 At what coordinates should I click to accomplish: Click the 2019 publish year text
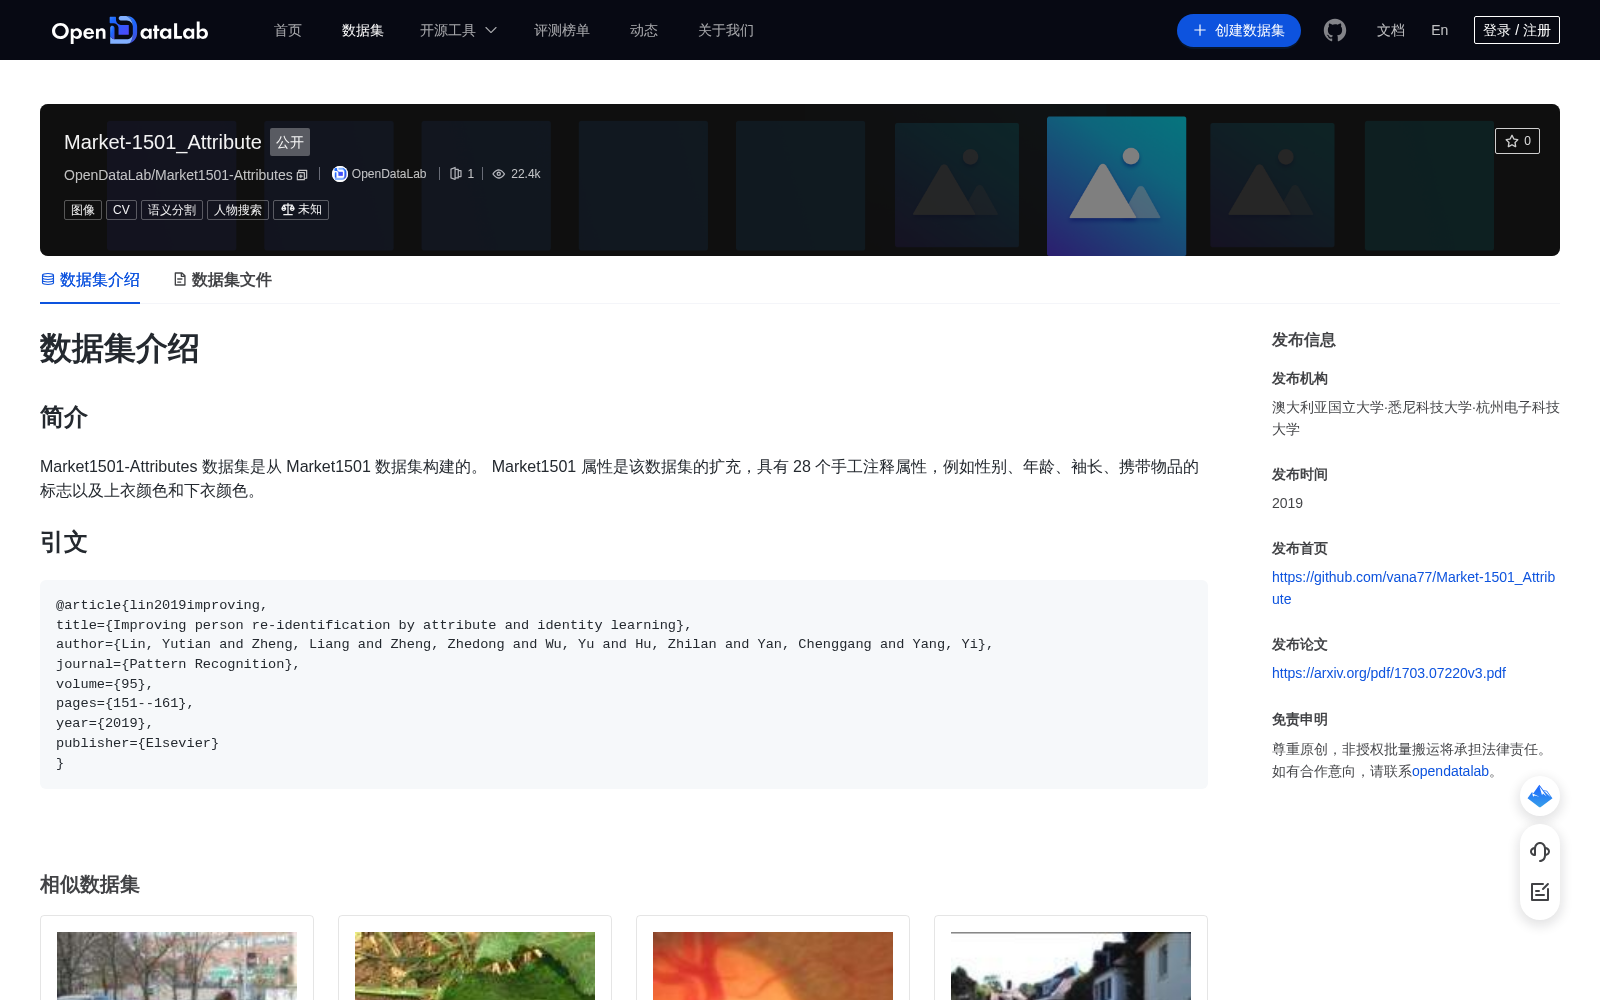1287,503
